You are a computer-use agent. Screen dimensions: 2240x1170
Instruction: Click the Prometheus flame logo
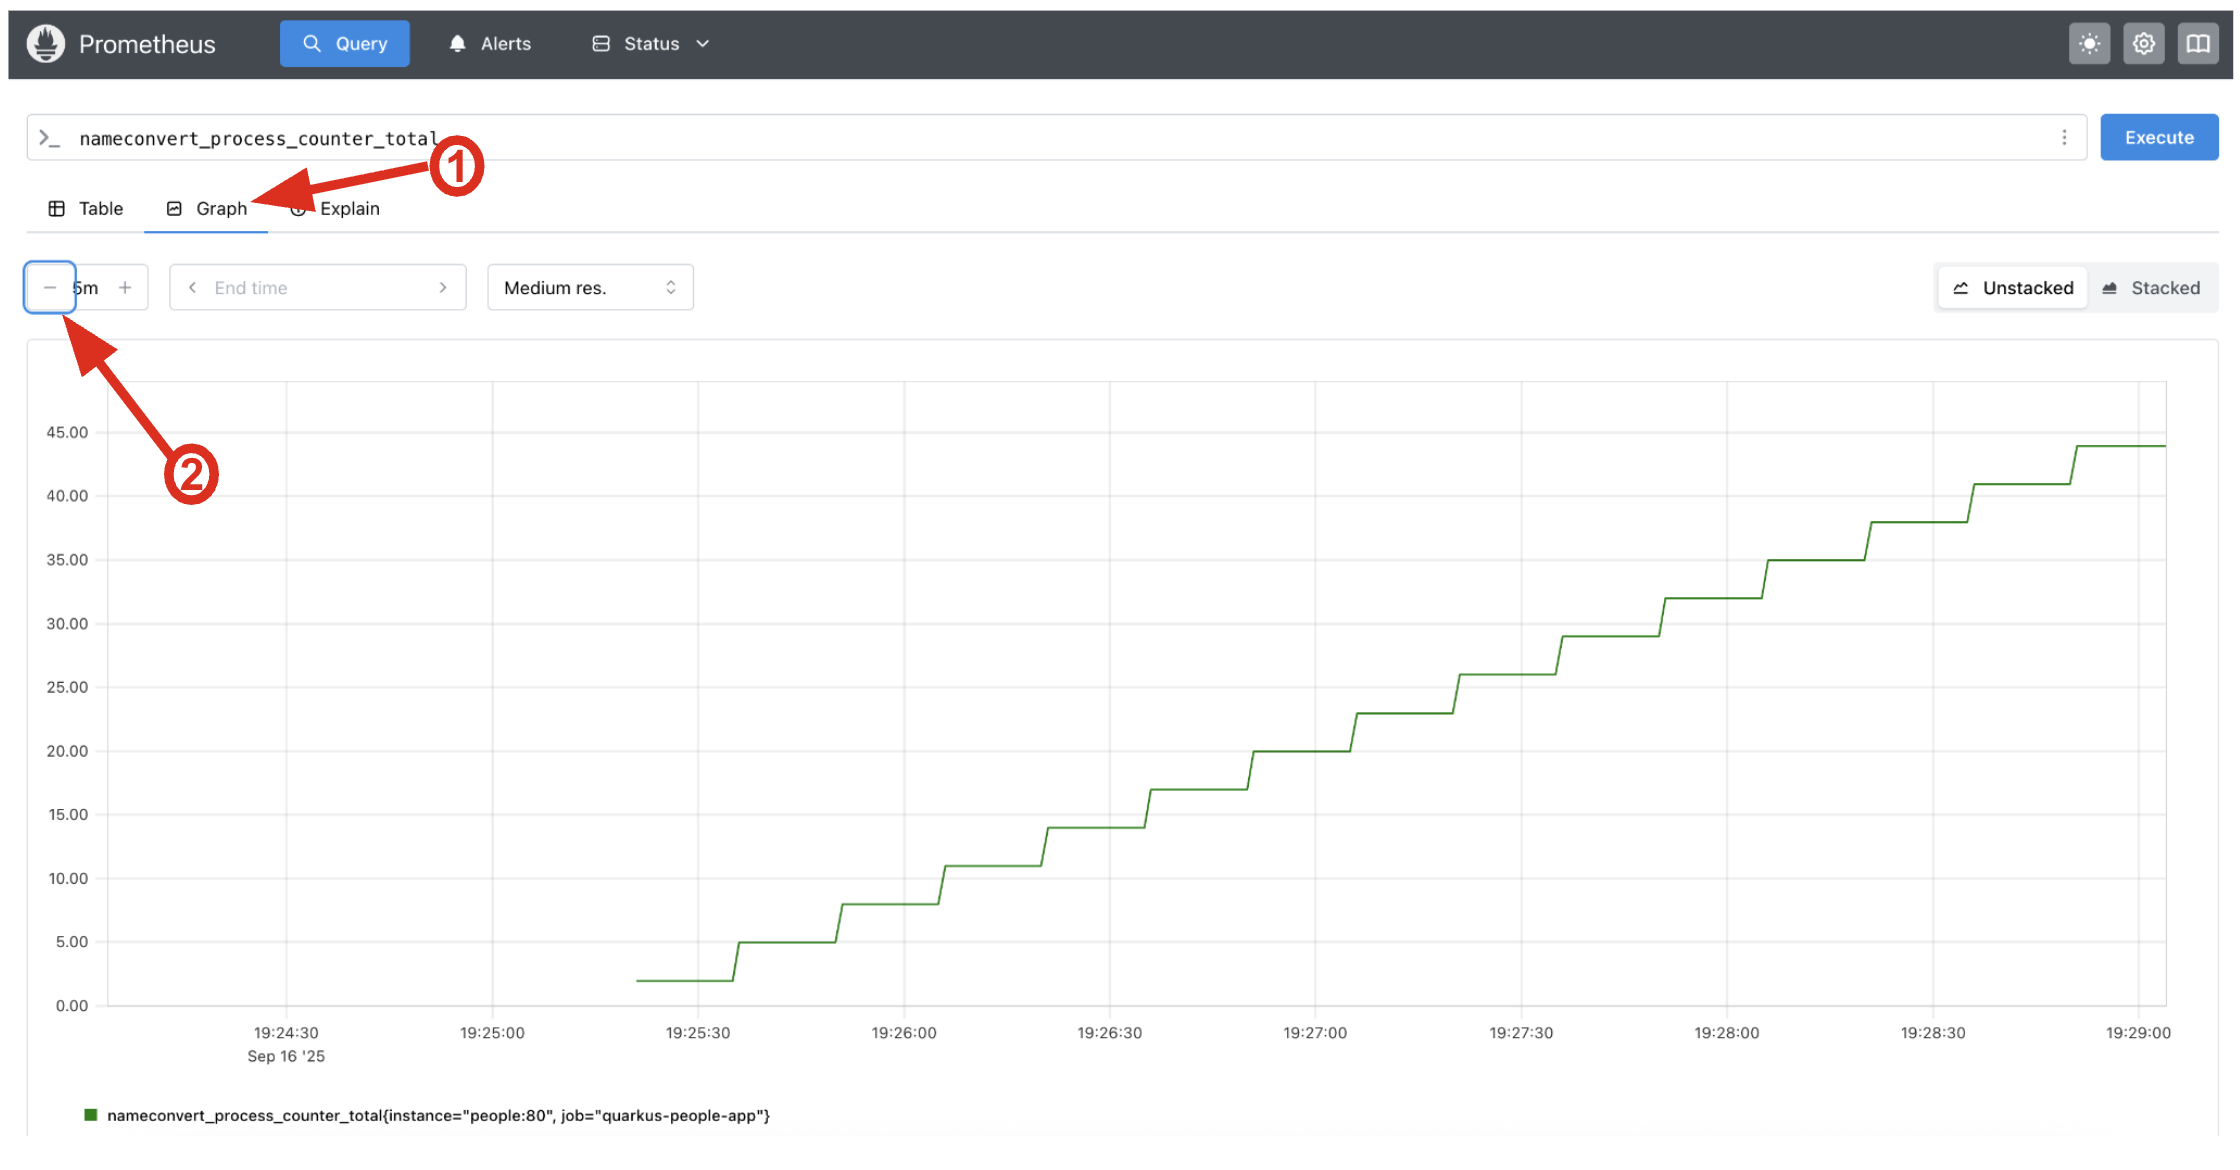pyautogui.click(x=46, y=44)
